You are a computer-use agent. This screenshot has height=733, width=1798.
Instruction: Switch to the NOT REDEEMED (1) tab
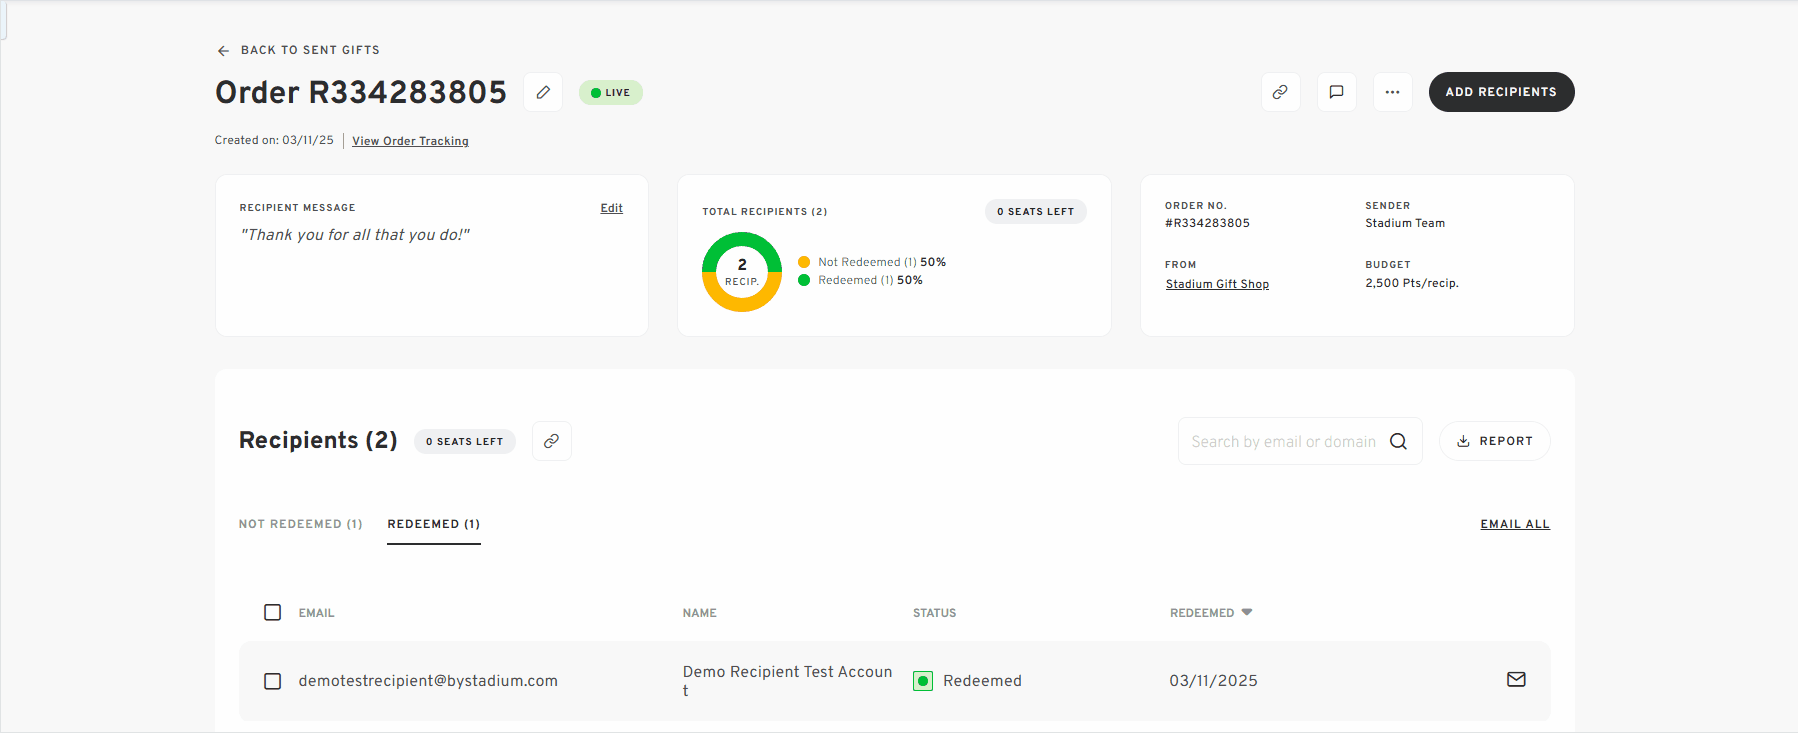(301, 524)
